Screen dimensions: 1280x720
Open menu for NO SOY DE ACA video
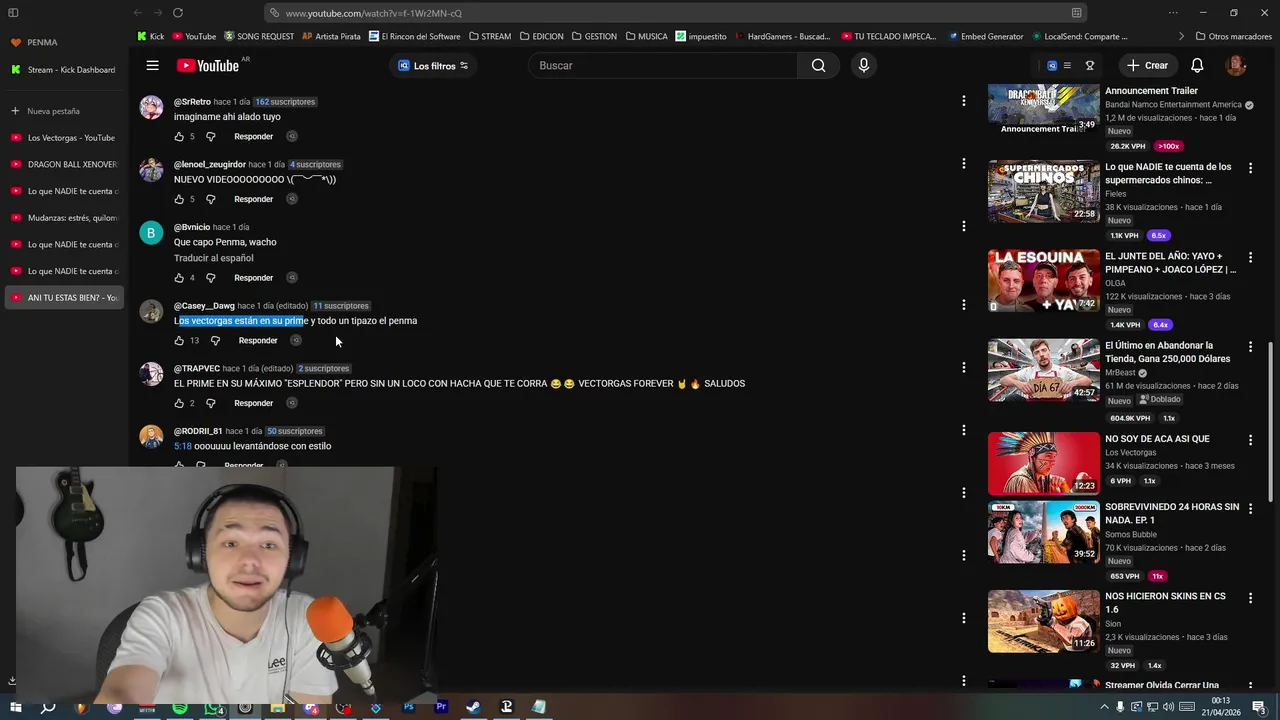tap(1250, 439)
